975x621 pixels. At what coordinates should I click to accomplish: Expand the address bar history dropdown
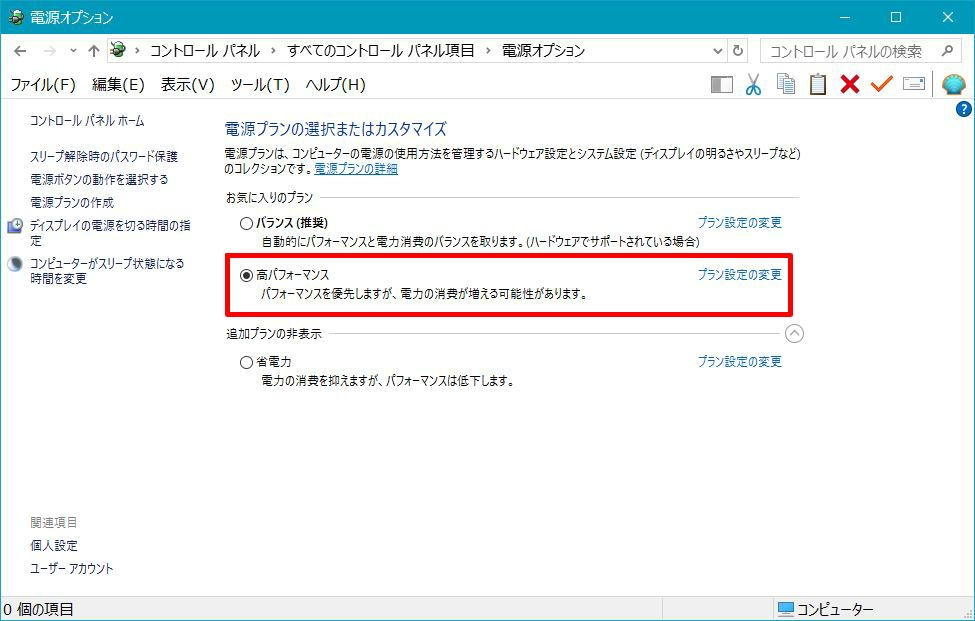(718, 51)
